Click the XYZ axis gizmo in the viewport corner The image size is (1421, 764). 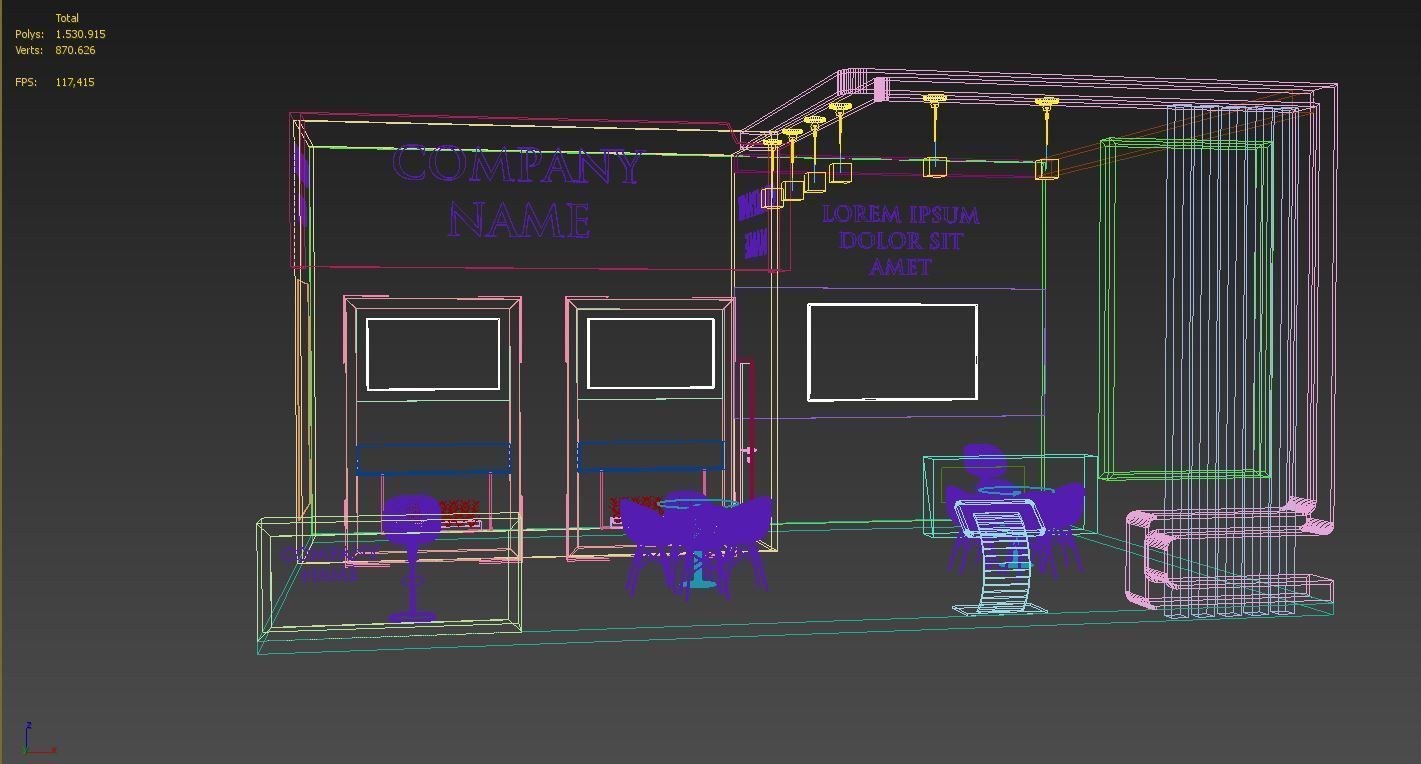(x=38, y=738)
